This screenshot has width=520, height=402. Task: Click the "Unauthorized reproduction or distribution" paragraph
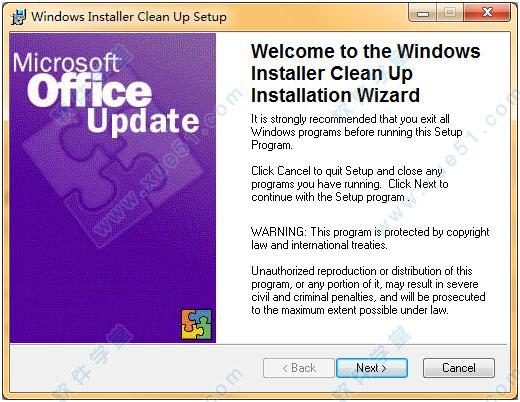368,290
